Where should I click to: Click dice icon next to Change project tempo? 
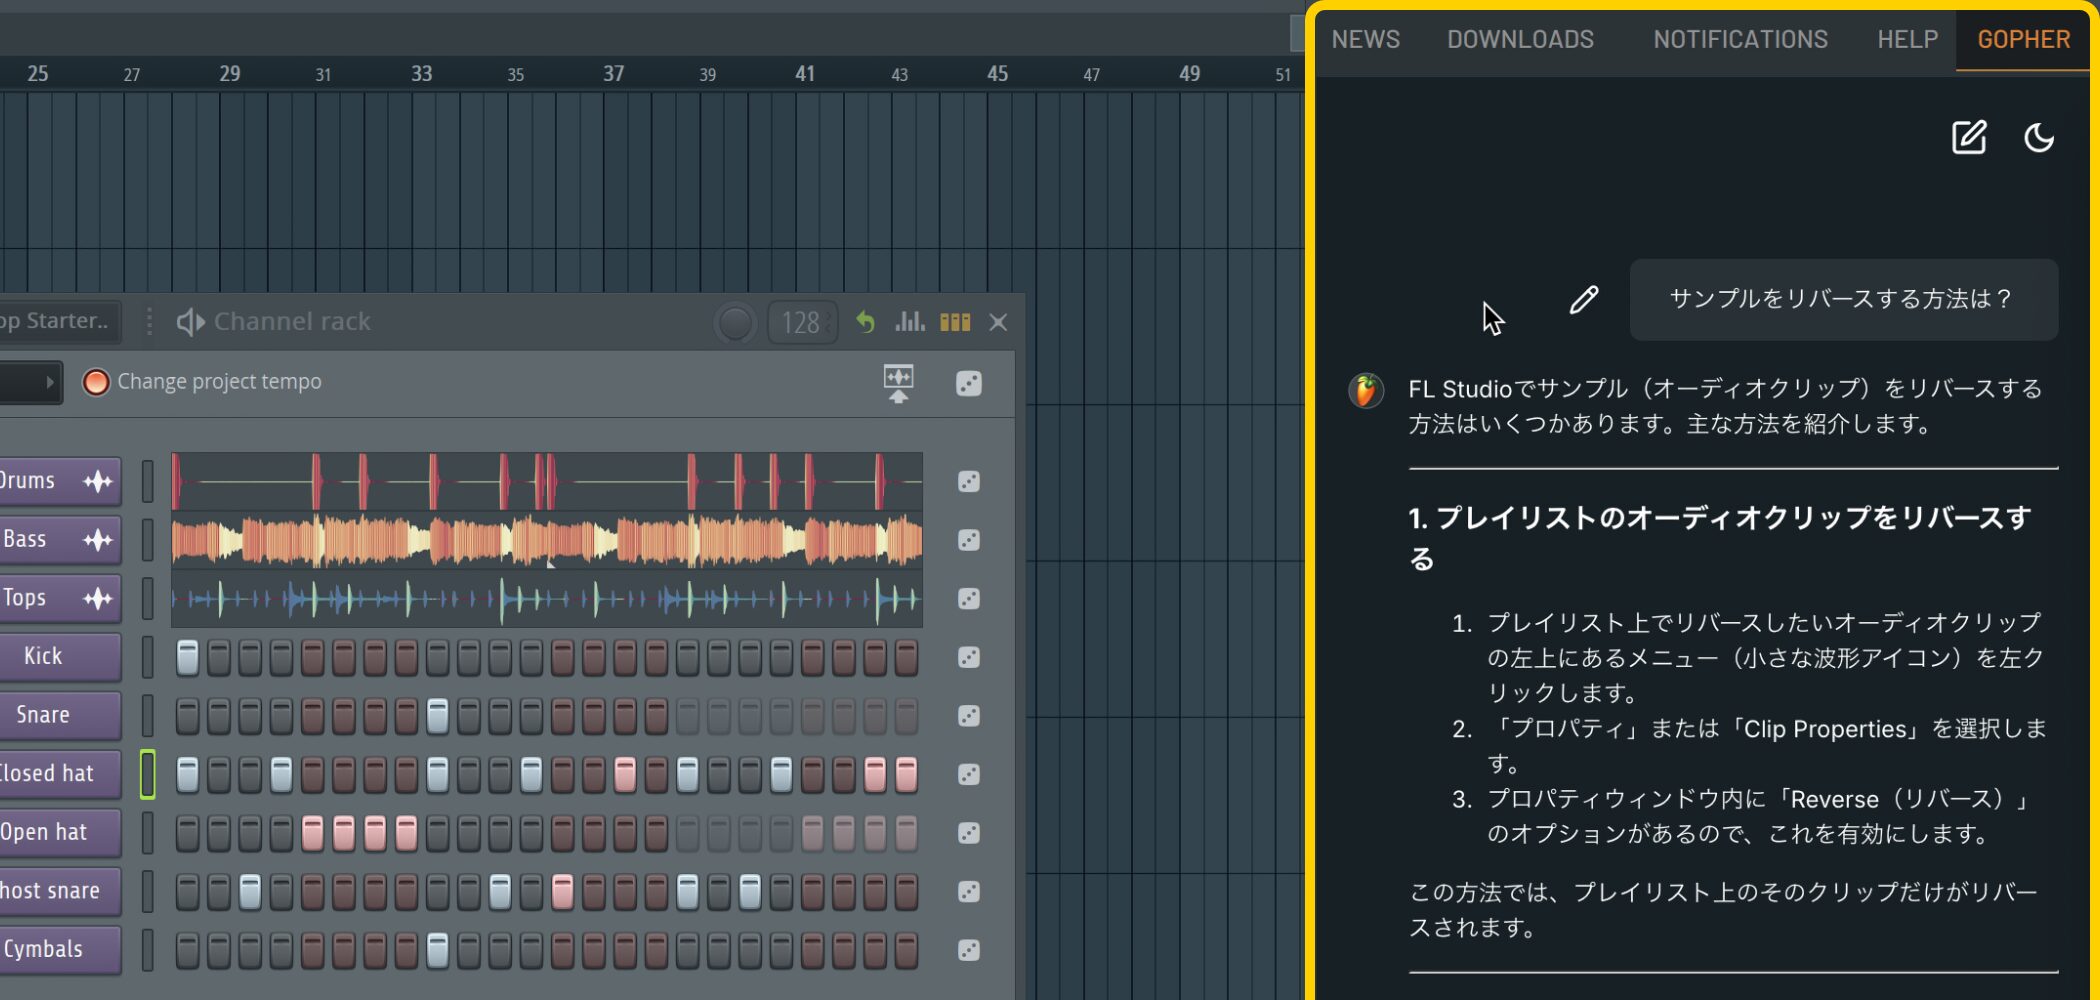[x=969, y=383]
